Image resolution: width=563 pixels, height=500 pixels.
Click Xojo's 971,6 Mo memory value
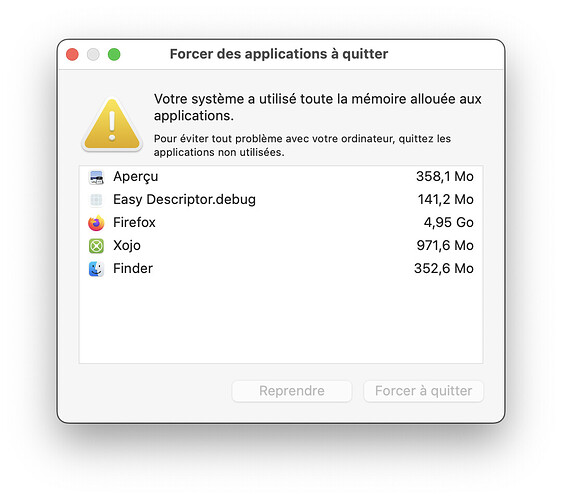445,246
